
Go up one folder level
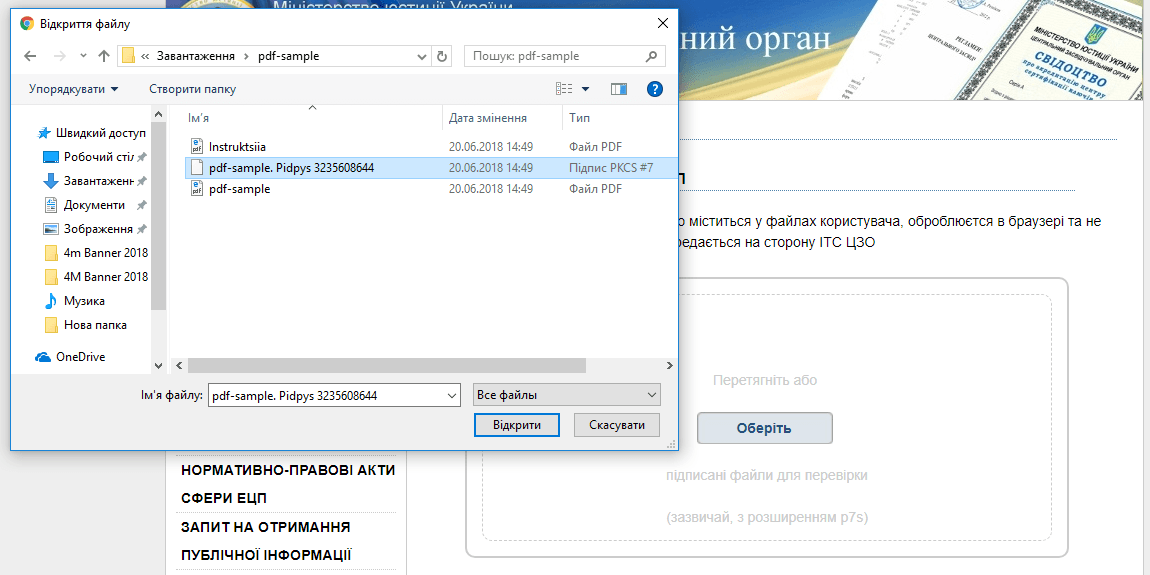pyautogui.click(x=103, y=56)
